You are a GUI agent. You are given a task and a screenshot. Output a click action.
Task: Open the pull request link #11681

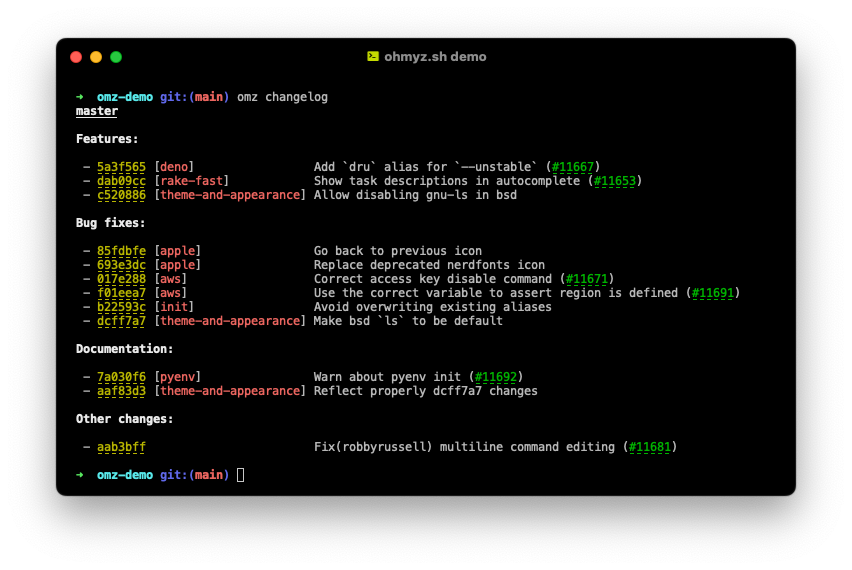650,447
